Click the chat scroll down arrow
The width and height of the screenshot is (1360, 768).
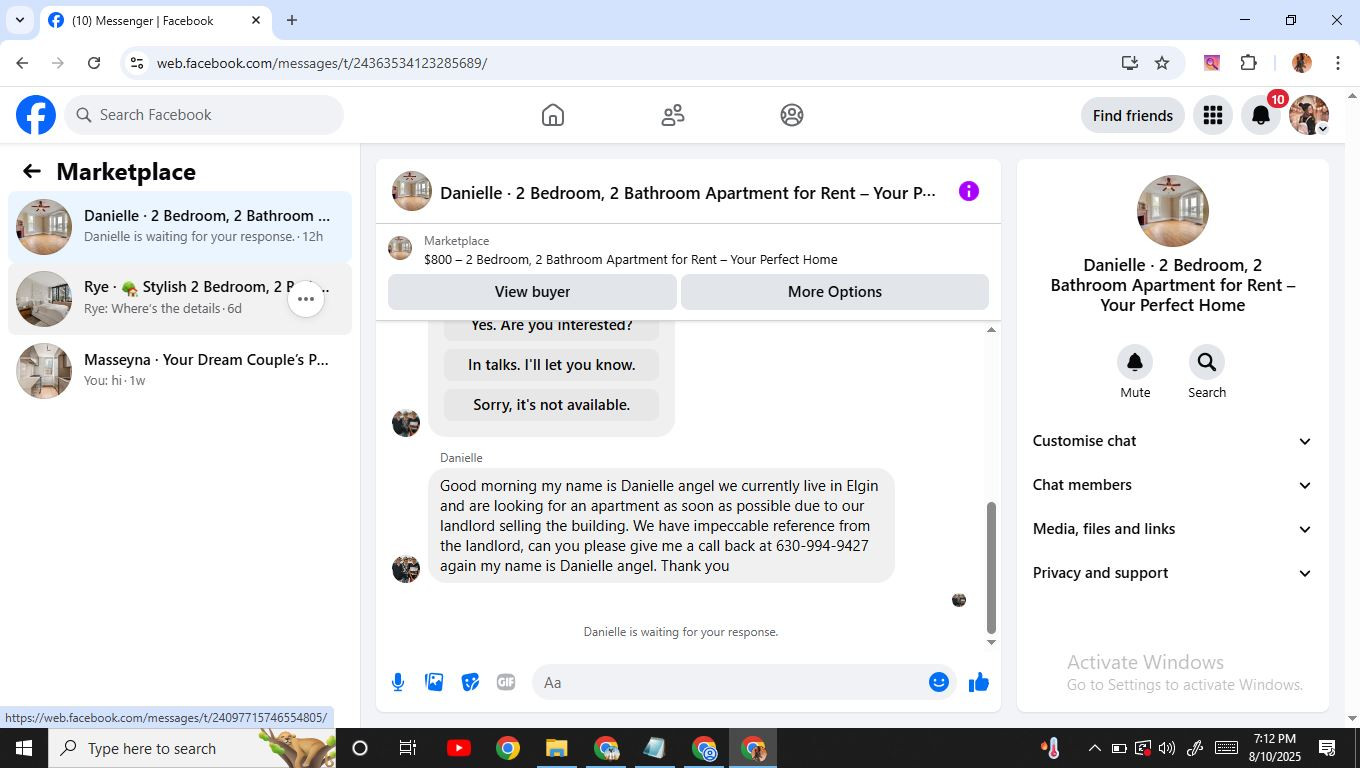point(992,643)
